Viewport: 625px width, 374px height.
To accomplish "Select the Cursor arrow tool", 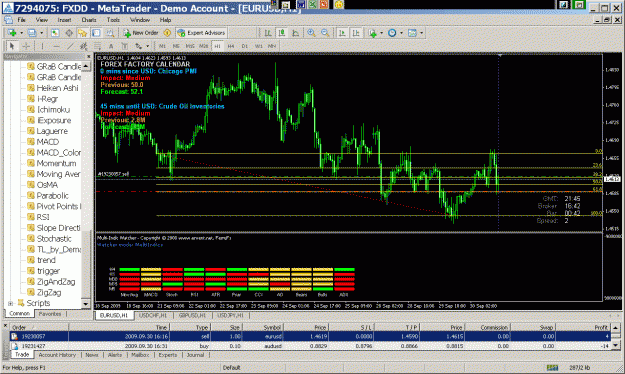I will [x=12, y=46].
